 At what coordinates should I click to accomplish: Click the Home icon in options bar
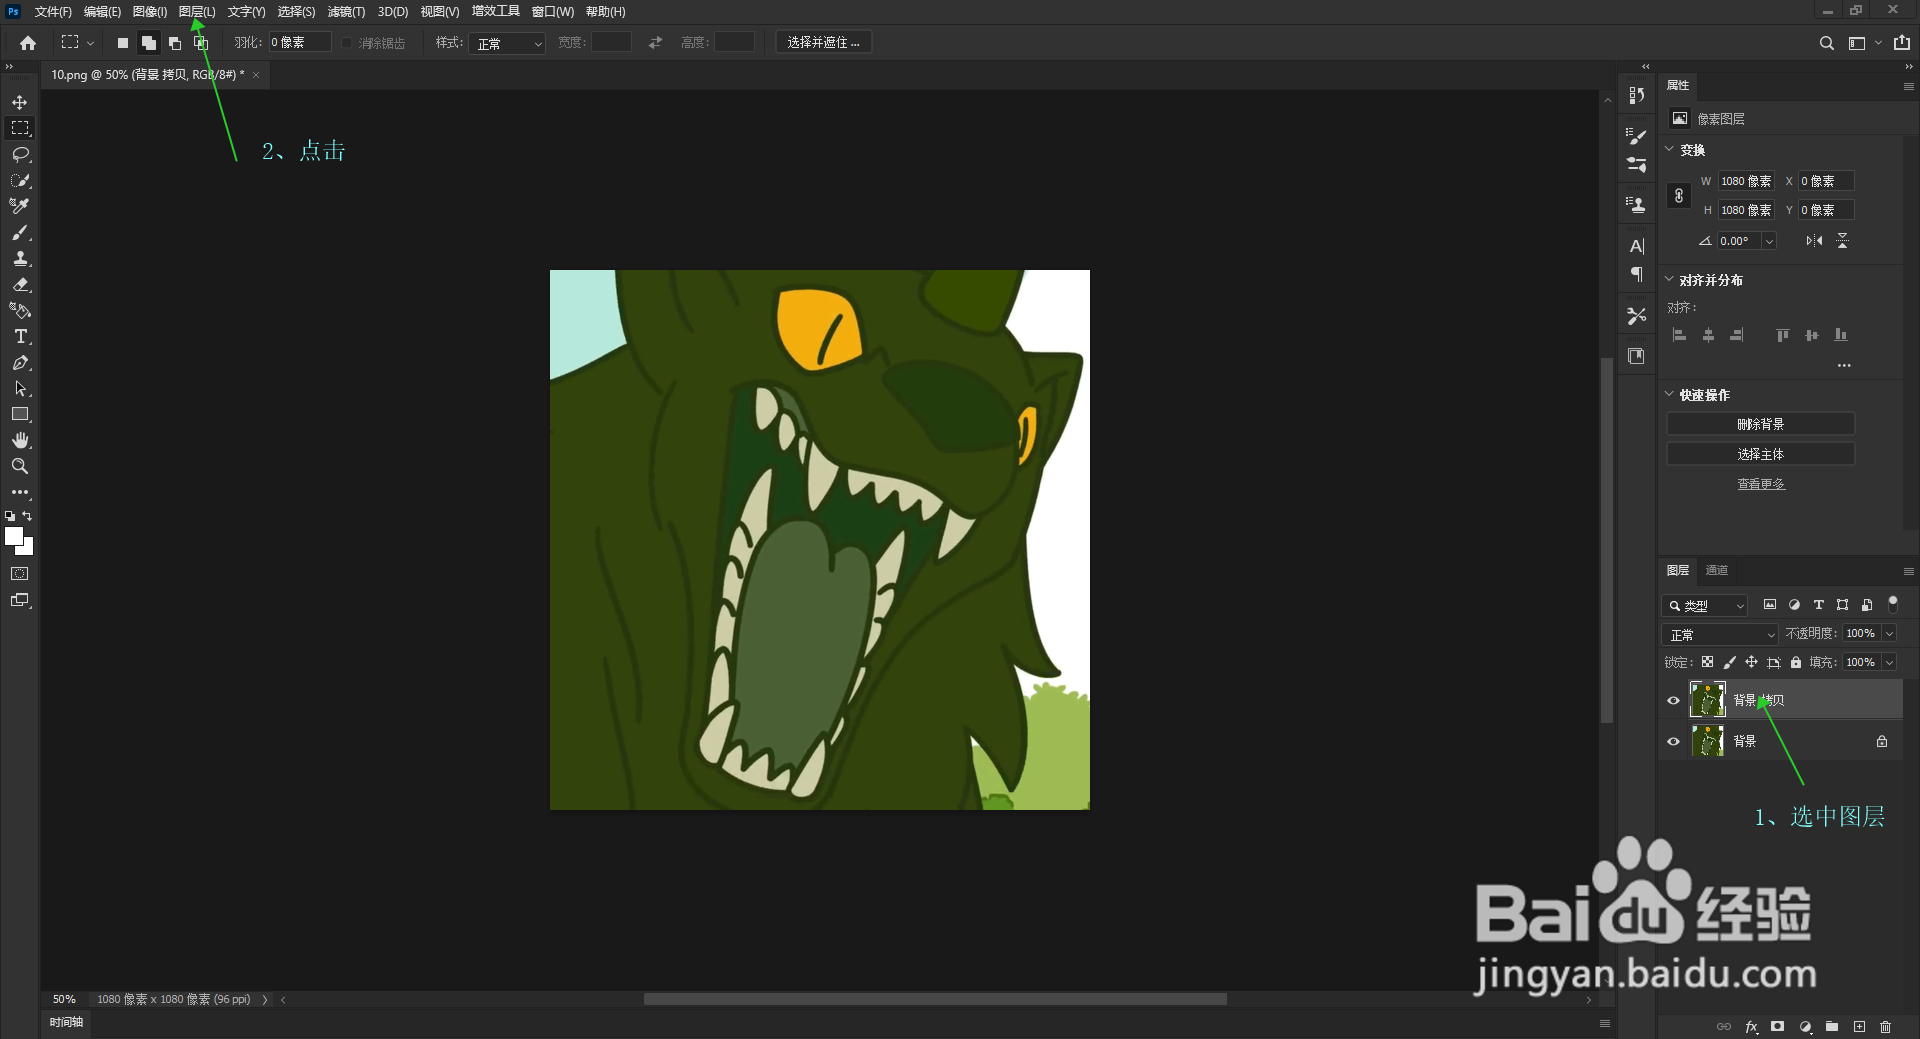coord(28,43)
